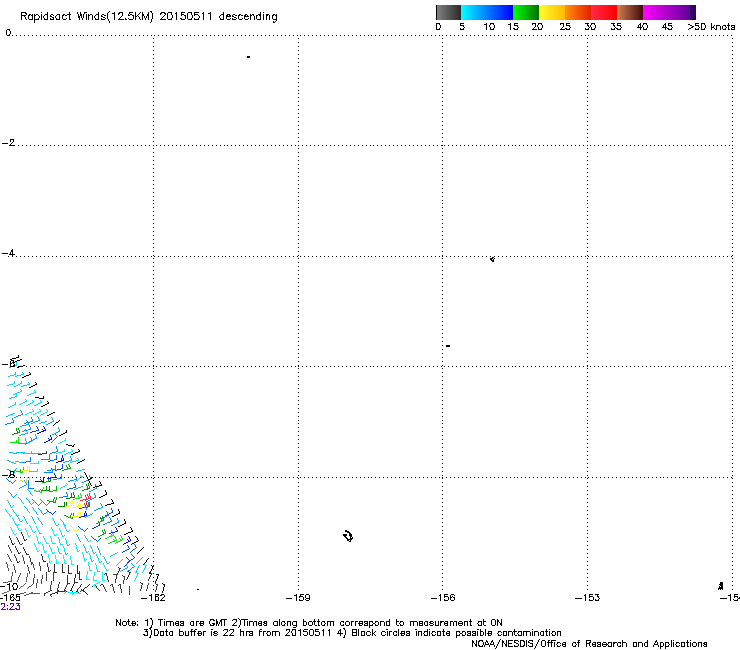Click the '-162' longitude axis label
Screen dimensions: 740x650
[153, 598]
